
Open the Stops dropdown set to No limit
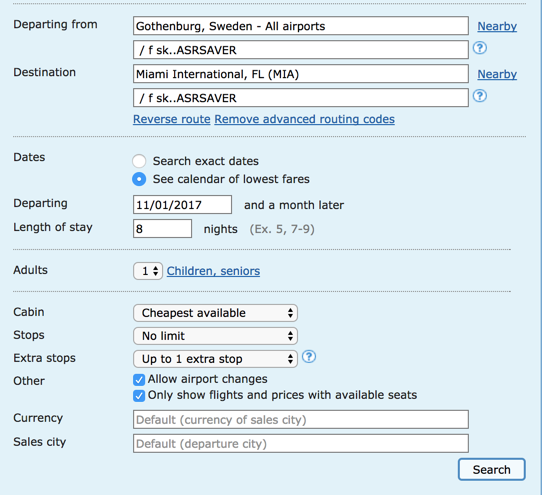point(215,336)
